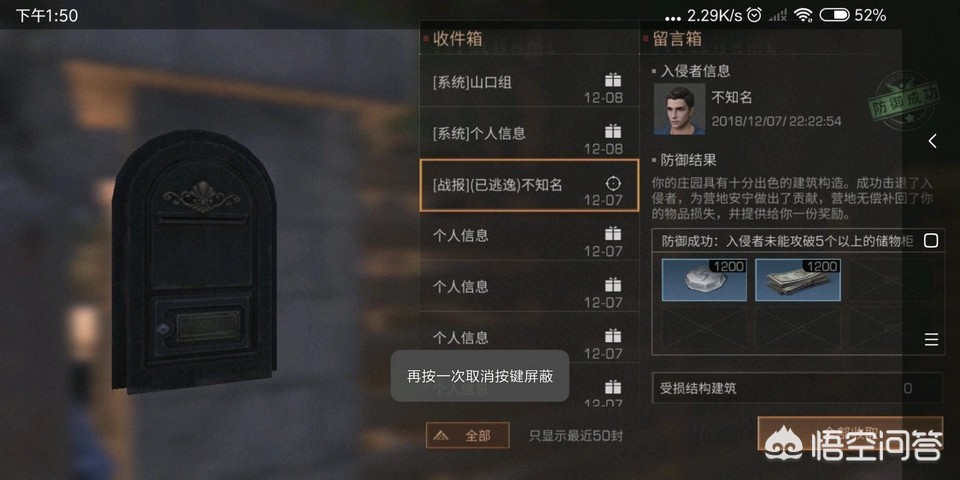Image resolution: width=960 pixels, height=480 pixels.
Task: Click the mailbox model on the left
Action: 194,261
